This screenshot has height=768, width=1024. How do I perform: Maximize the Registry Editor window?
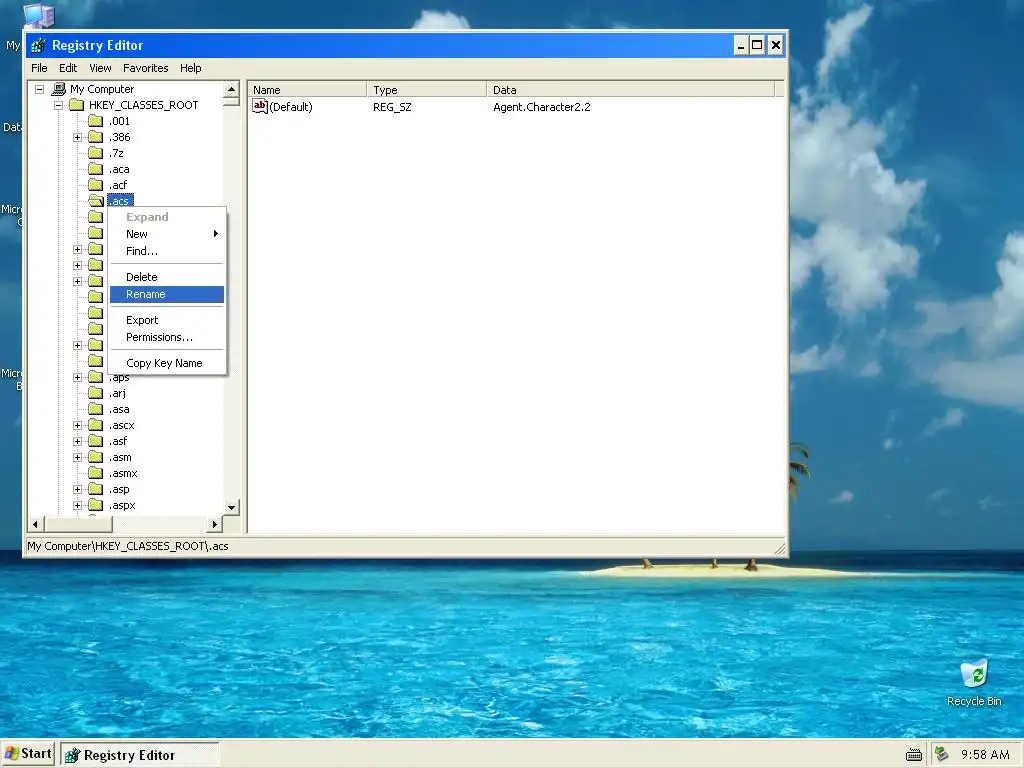(x=757, y=45)
